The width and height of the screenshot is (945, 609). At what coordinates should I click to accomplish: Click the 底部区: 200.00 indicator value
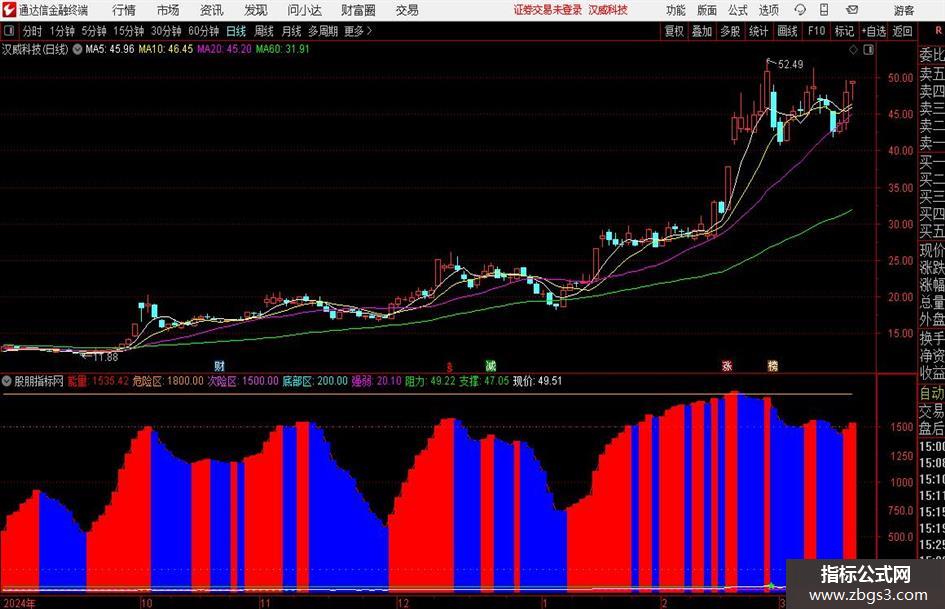click(x=315, y=381)
